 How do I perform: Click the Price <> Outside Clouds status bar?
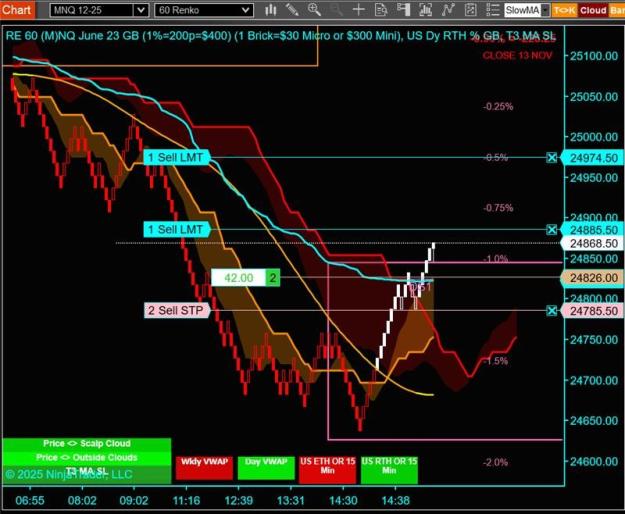coord(86,457)
